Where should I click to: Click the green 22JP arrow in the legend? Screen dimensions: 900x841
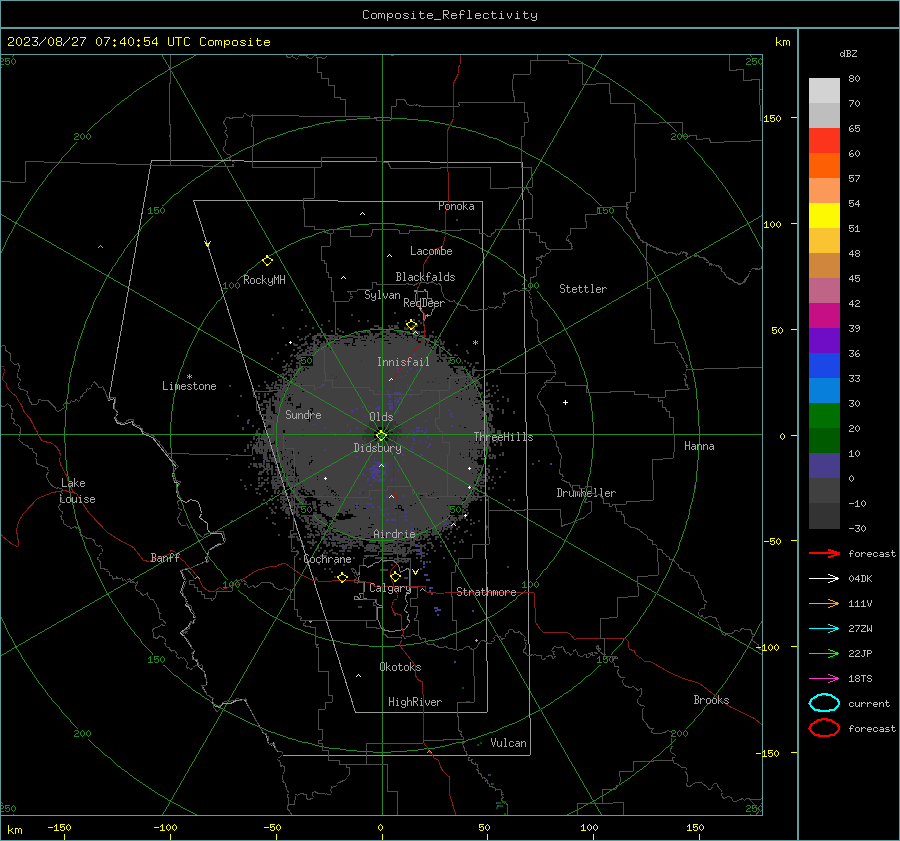pyautogui.click(x=824, y=653)
